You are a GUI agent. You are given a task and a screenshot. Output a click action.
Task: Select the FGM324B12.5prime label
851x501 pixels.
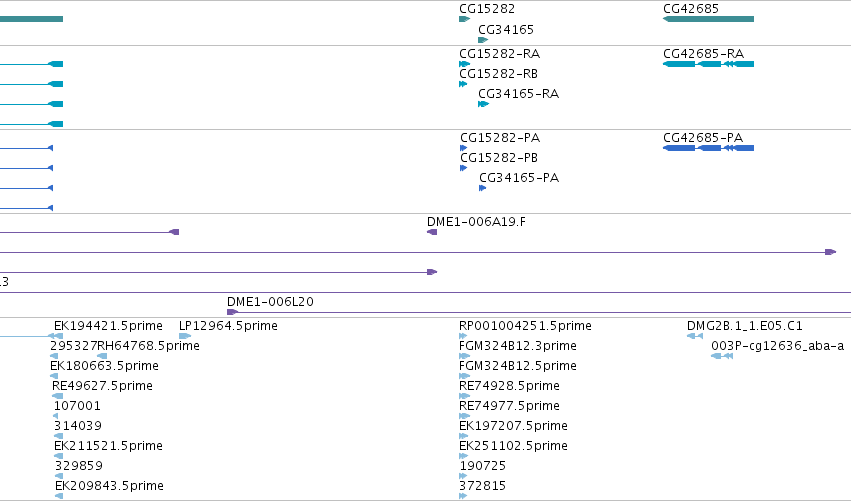[x=518, y=366]
